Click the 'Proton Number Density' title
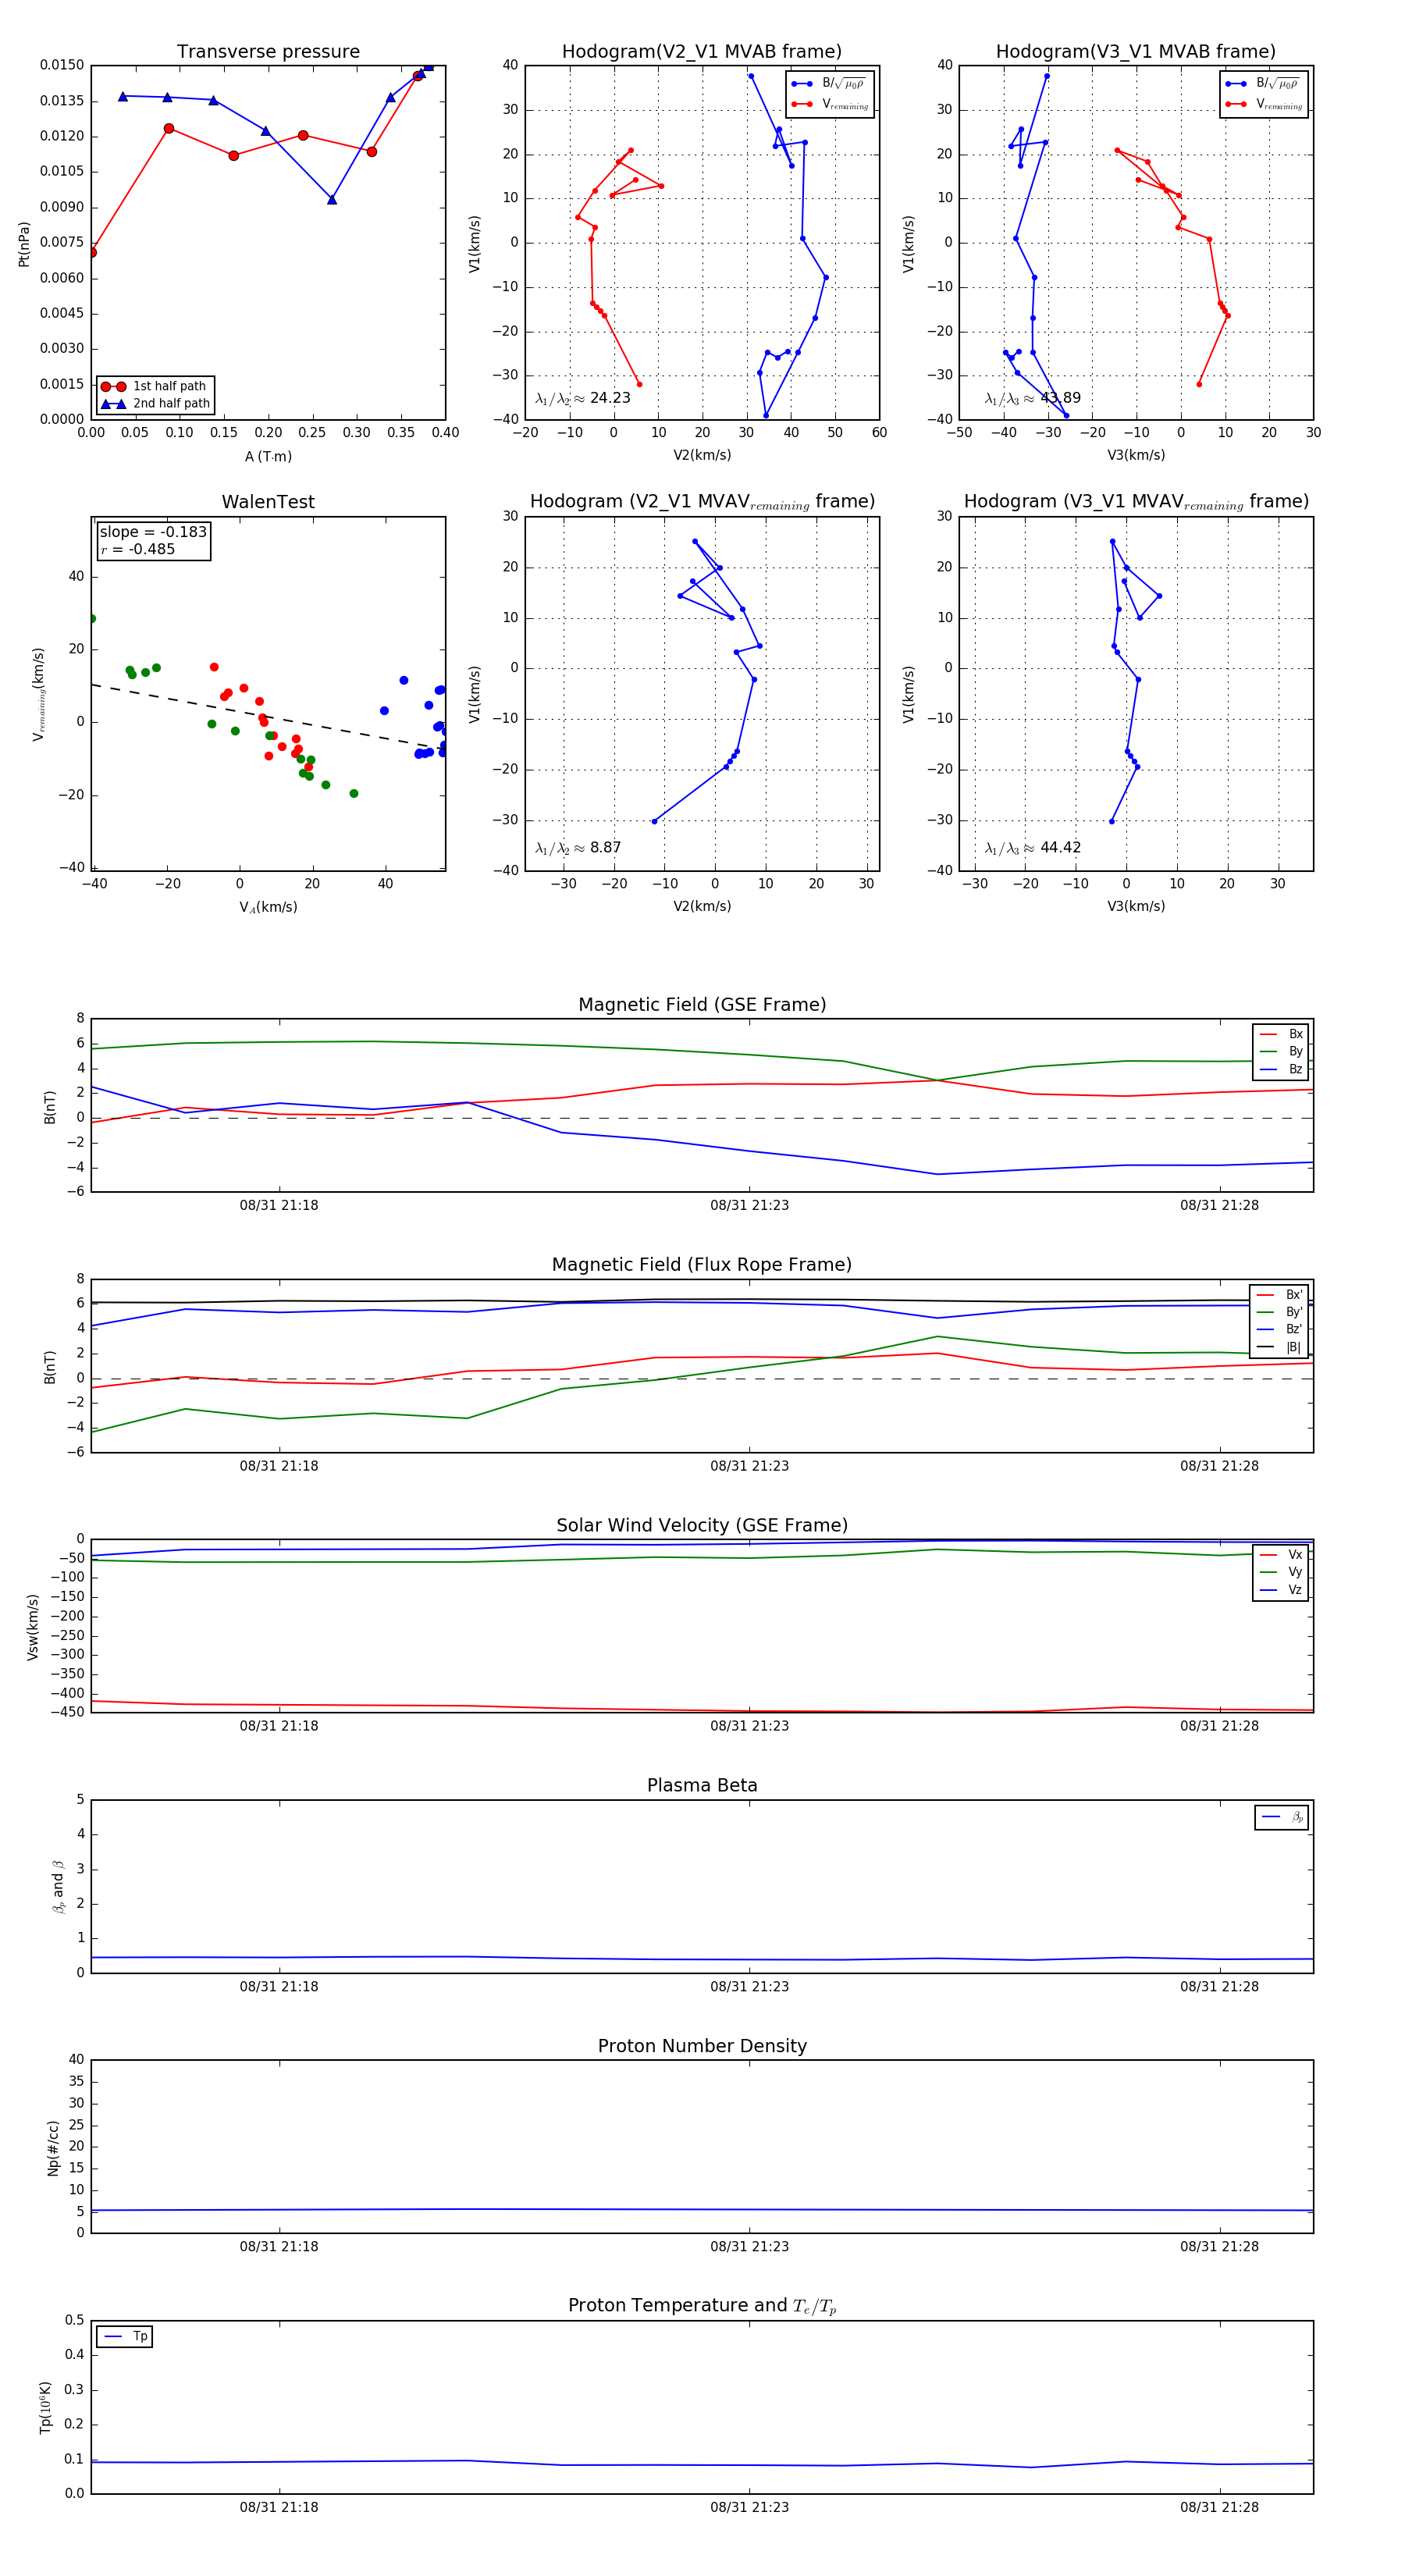 coord(702,2046)
